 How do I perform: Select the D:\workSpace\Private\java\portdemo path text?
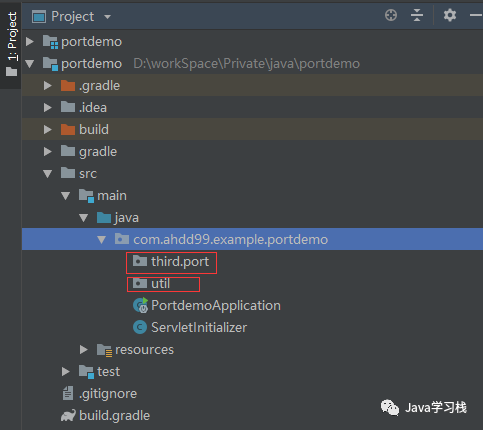point(247,64)
